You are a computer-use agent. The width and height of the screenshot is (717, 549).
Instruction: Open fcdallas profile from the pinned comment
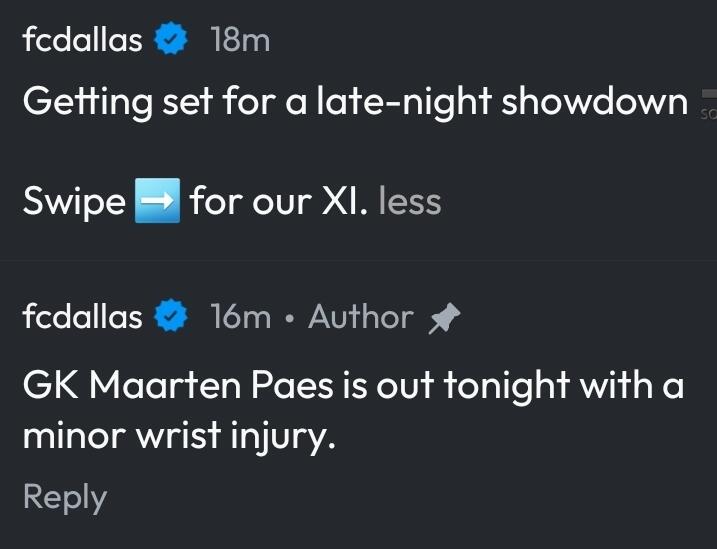pyautogui.click(x=82, y=318)
